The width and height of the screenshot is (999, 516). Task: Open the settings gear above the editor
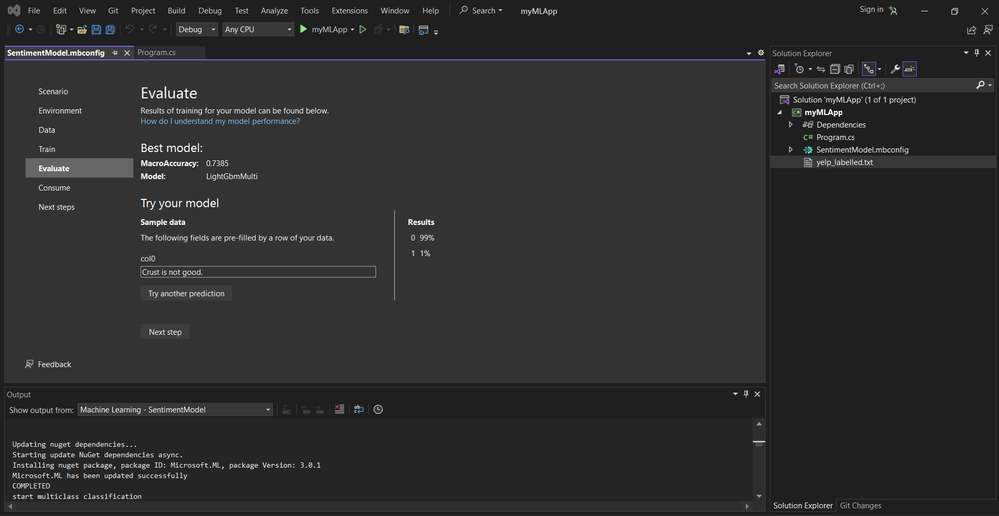click(x=760, y=53)
